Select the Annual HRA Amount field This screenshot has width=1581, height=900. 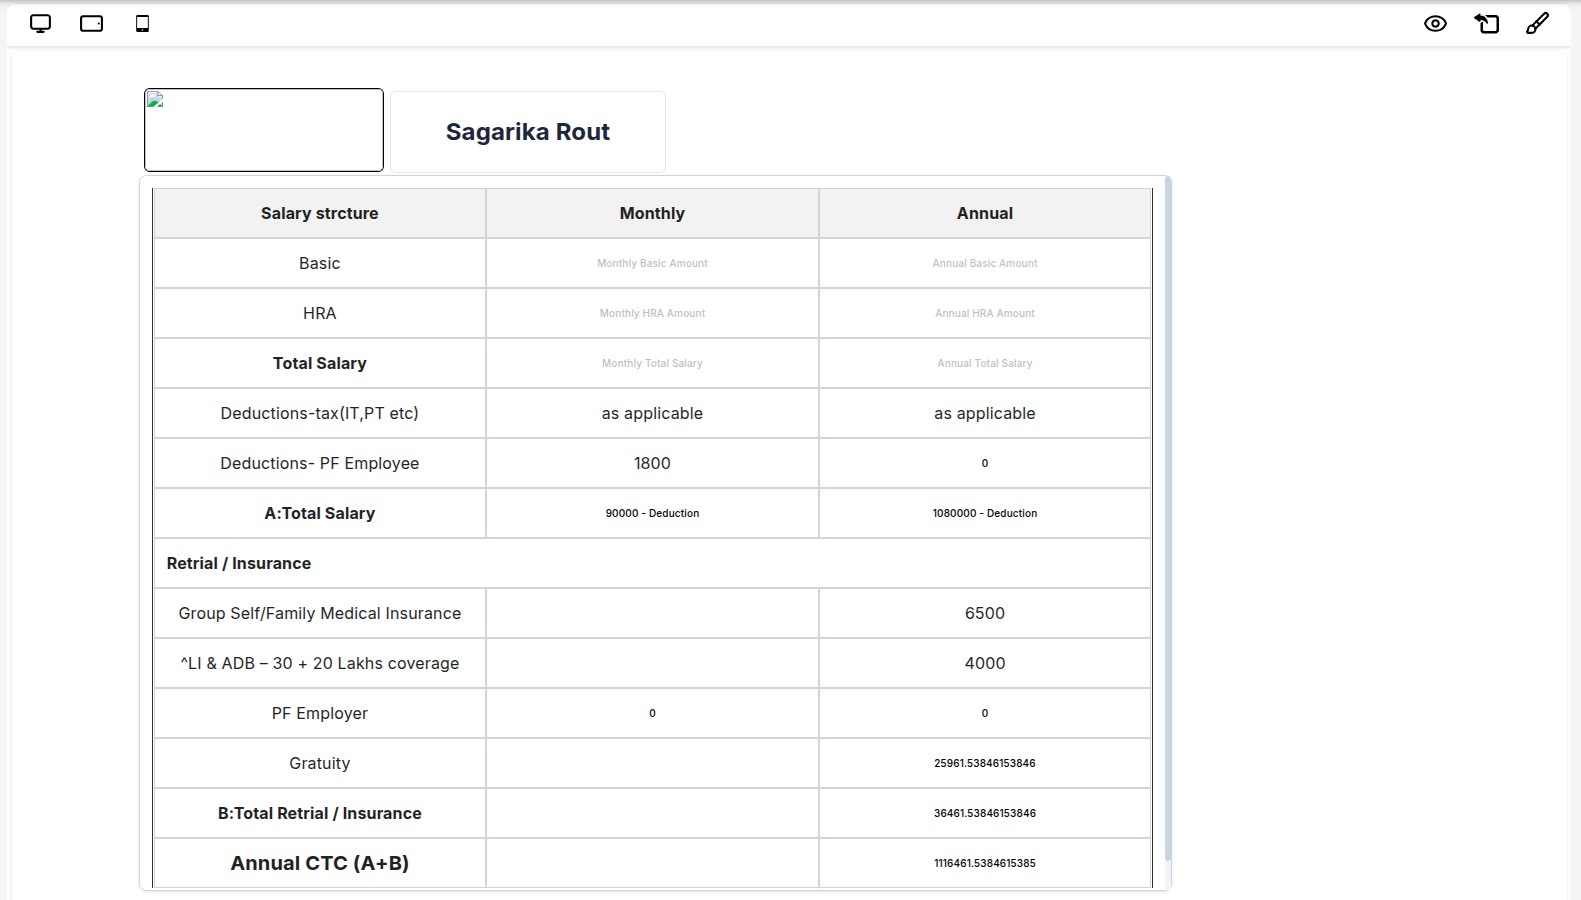tap(984, 313)
